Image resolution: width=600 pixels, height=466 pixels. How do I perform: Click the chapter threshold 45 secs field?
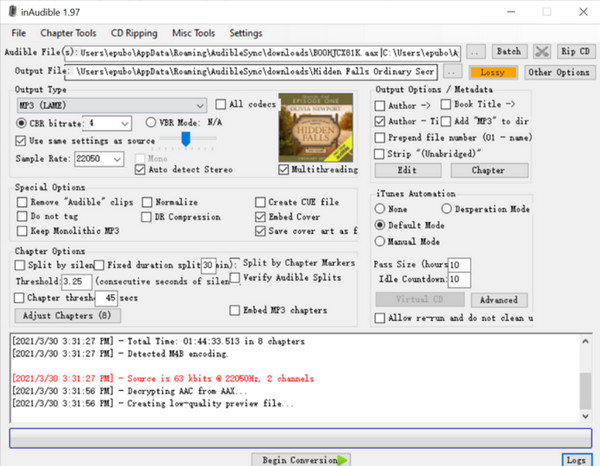click(106, 298)
